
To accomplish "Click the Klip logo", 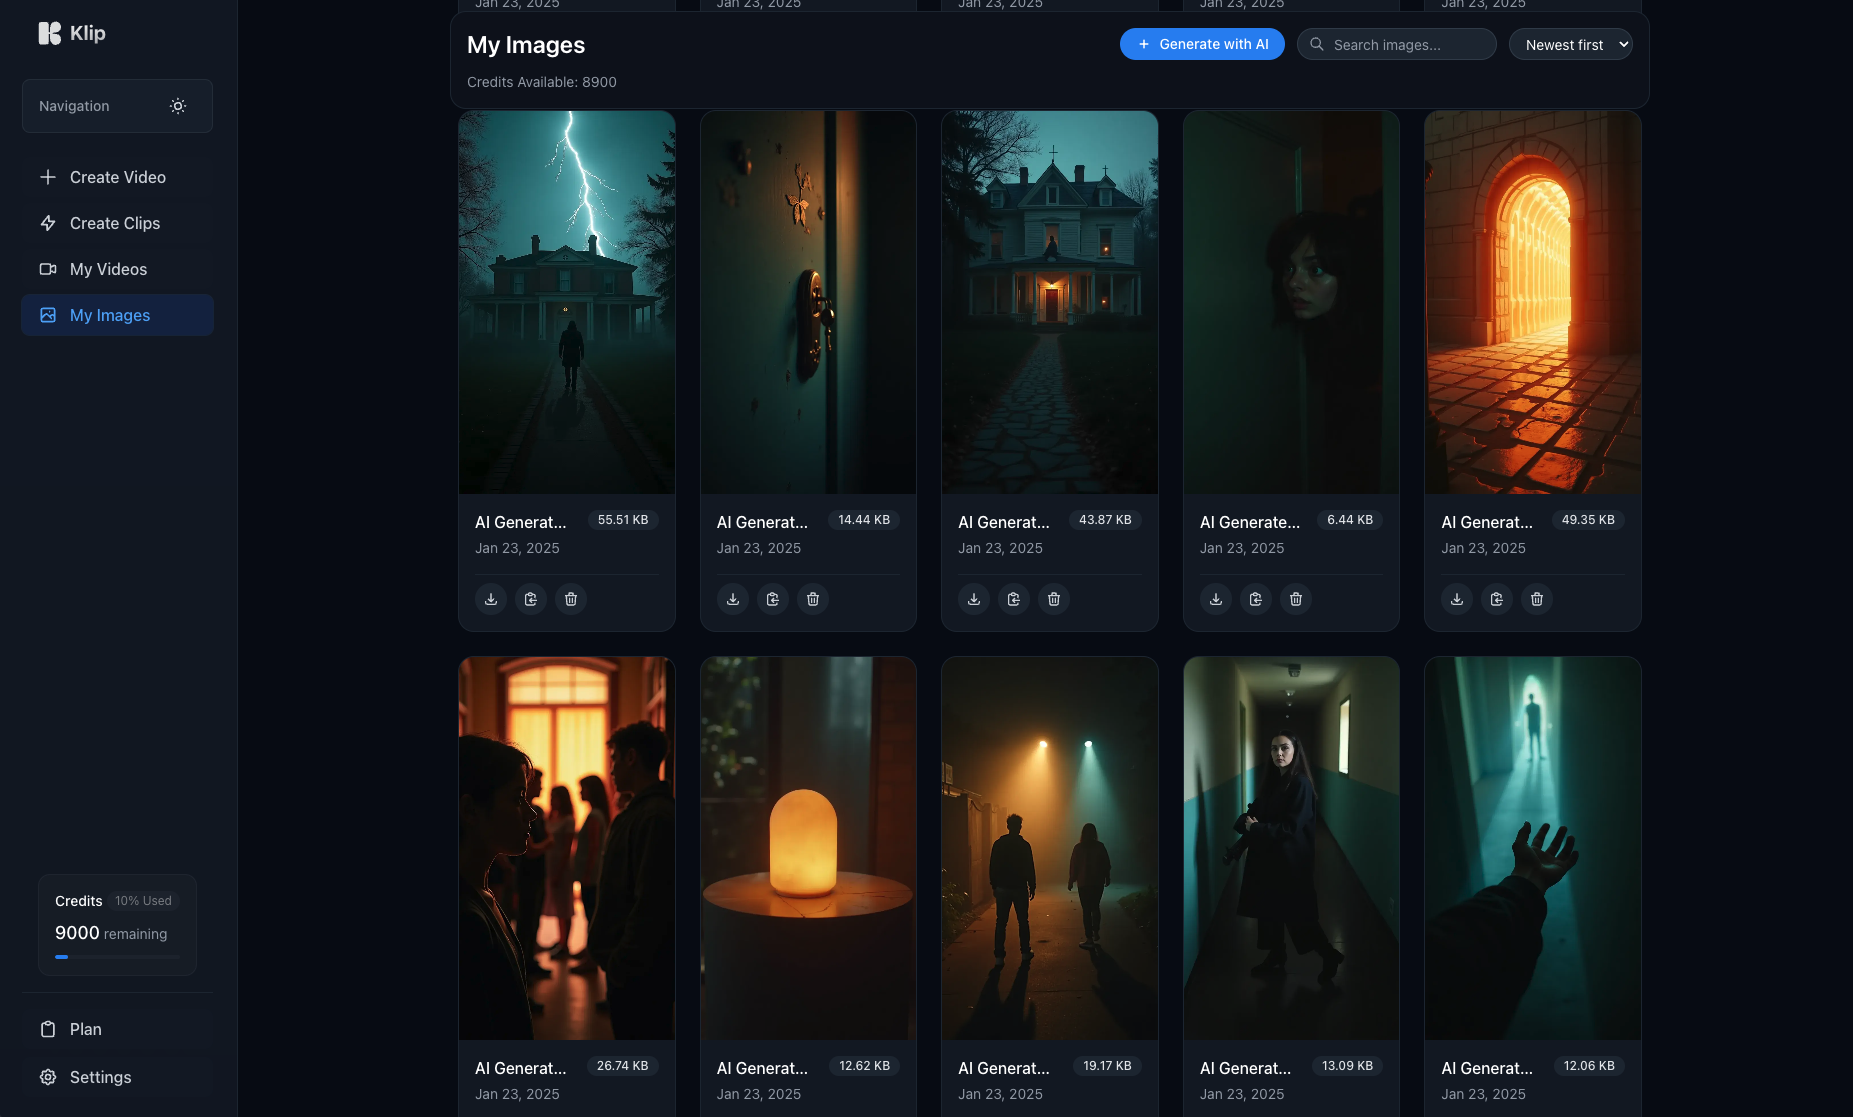I will [x=72, y=33].
